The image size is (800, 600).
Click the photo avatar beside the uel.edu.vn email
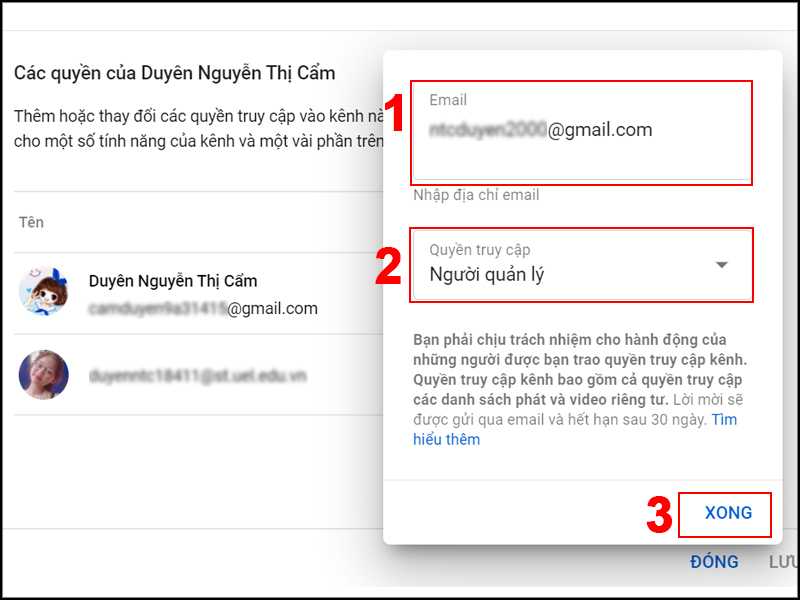44,375
